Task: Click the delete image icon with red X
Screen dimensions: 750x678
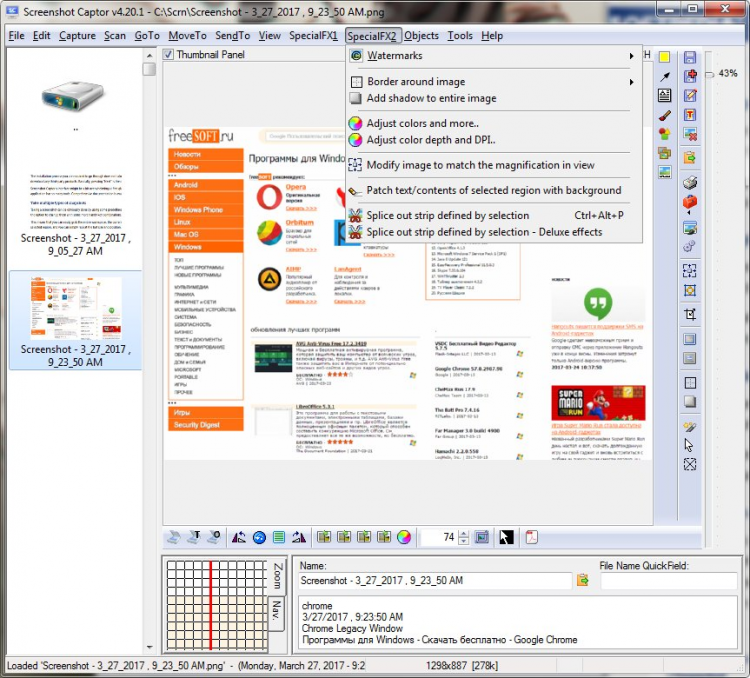Action: (690, 134)
